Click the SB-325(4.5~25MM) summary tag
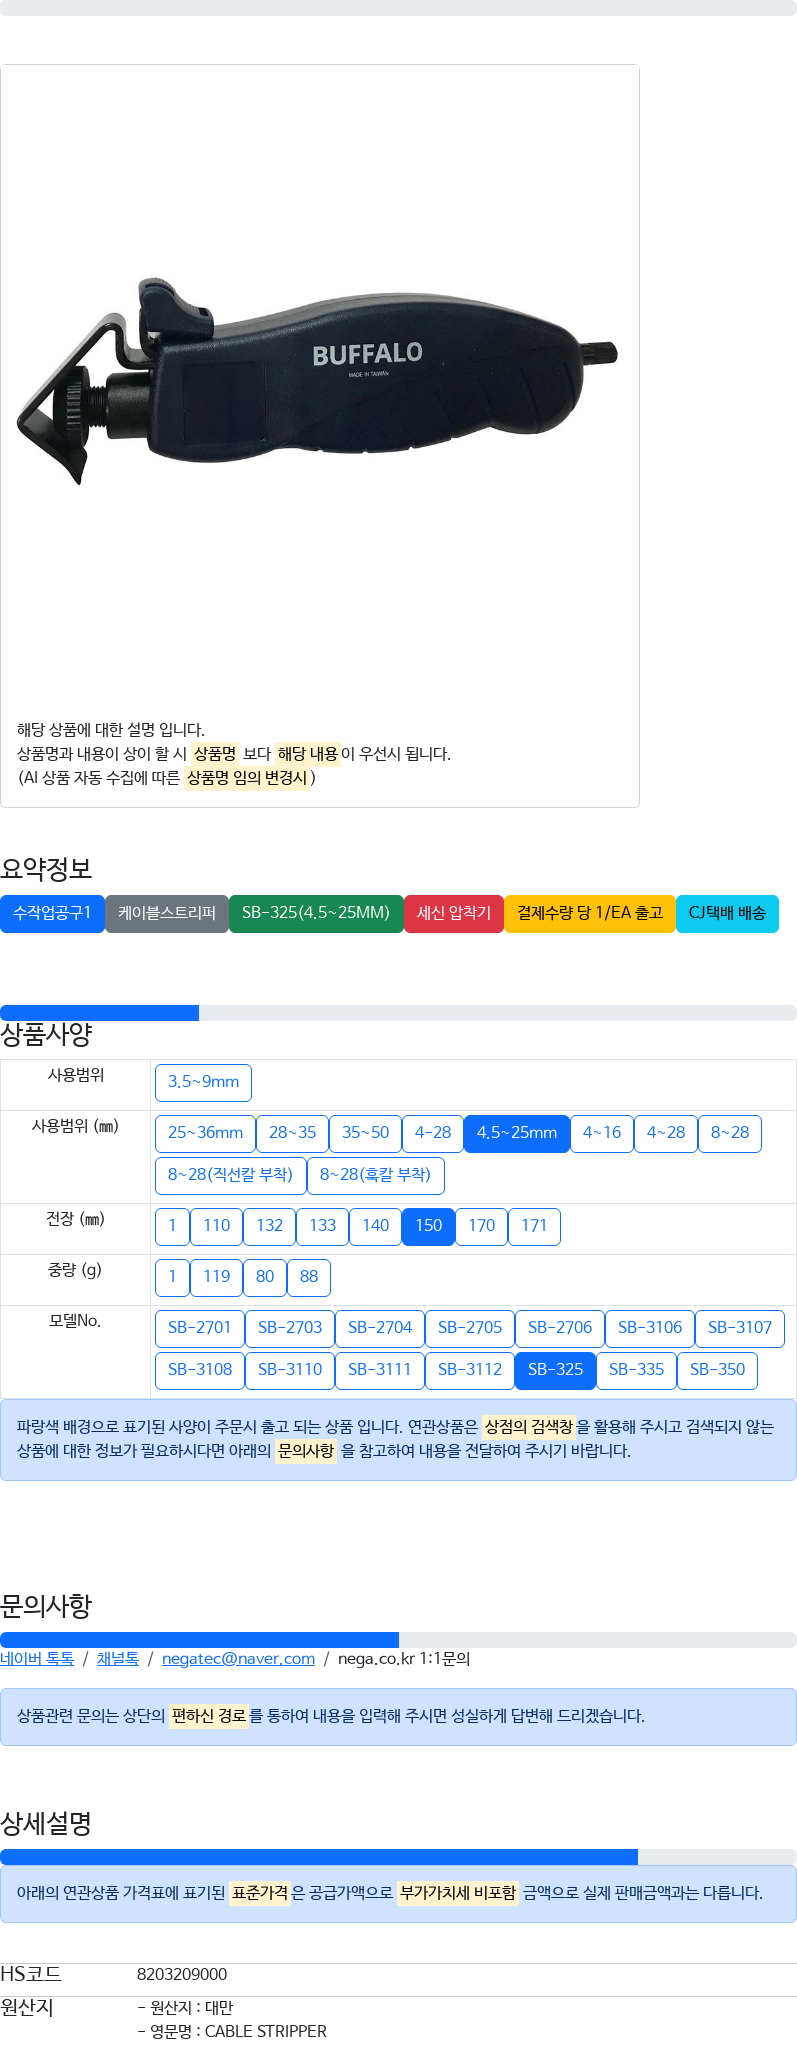Viewport: 797px width, 2045px height. pos(316,913)
